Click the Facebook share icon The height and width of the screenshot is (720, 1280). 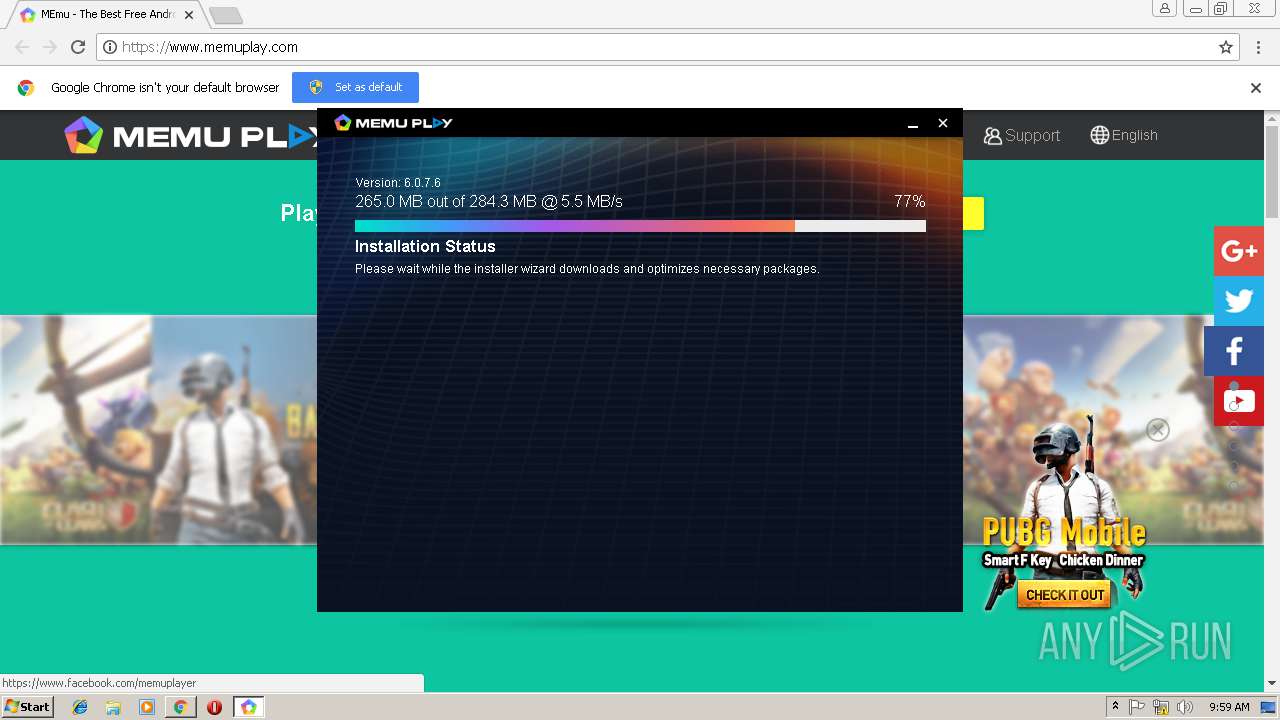click(1234, 351)
